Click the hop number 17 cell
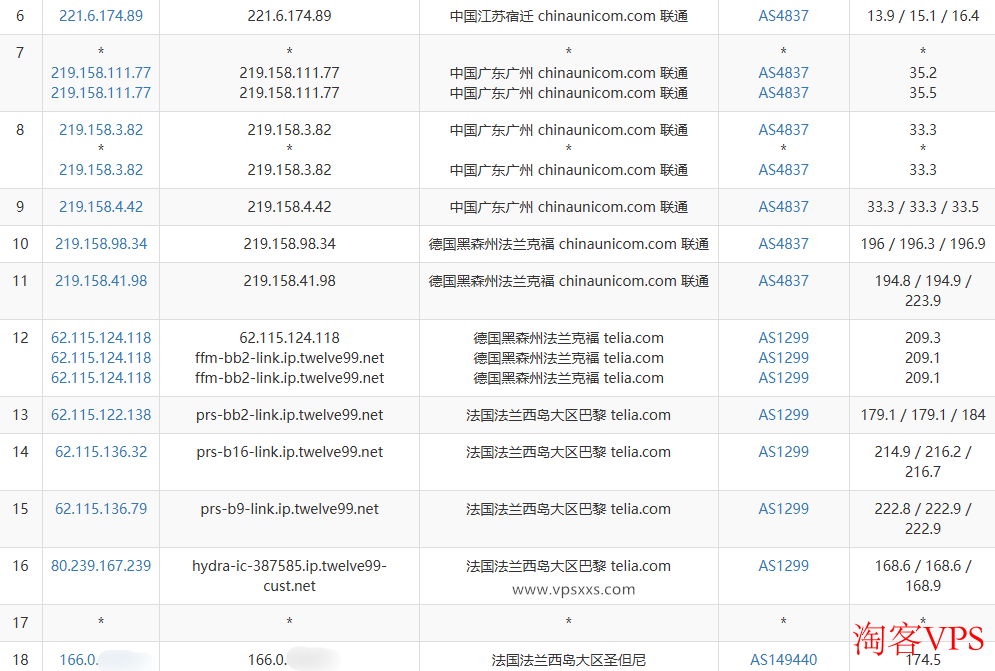995x671 pixels. pos(20,623)
